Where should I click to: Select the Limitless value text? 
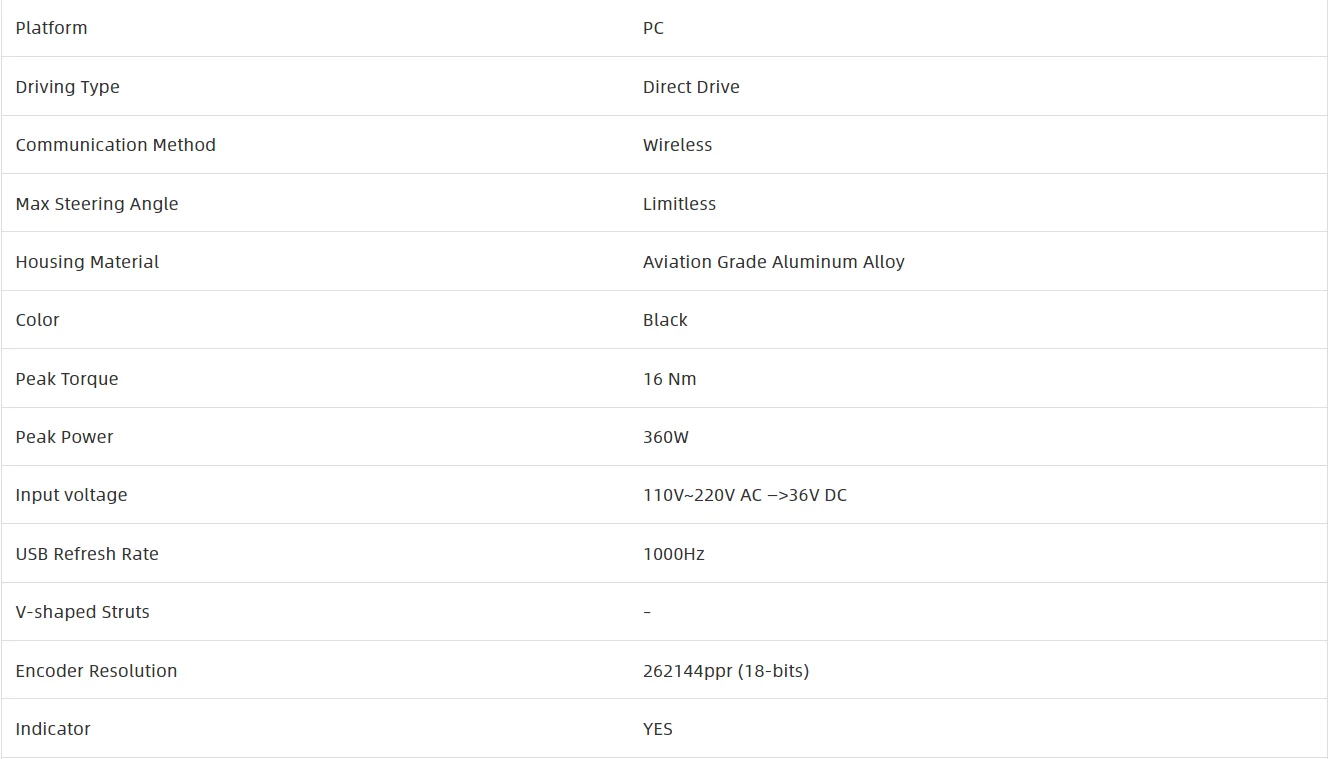click(679, 204)
